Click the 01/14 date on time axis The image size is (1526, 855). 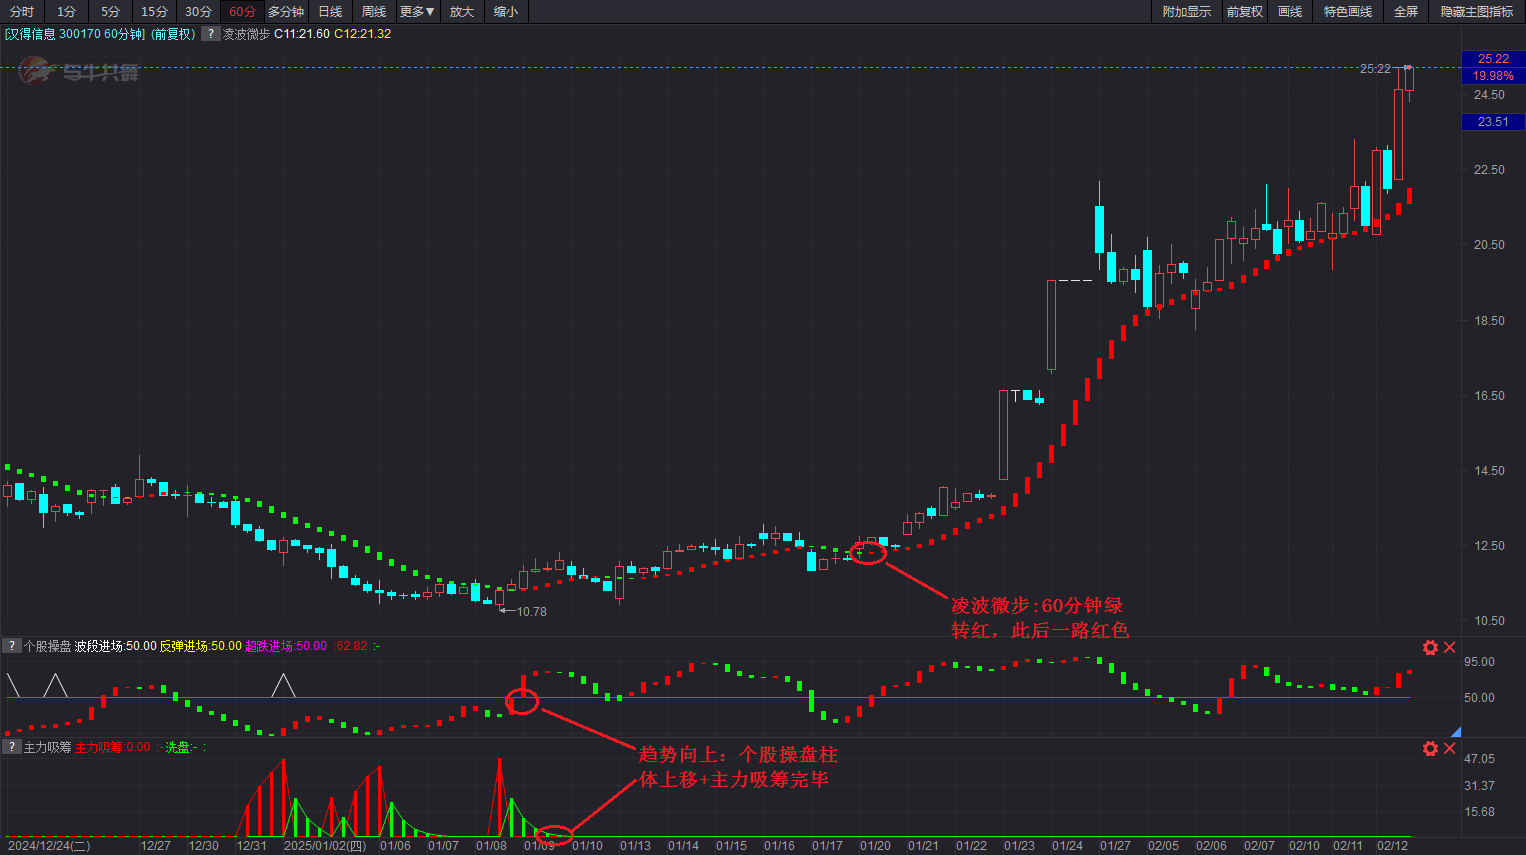683,846
